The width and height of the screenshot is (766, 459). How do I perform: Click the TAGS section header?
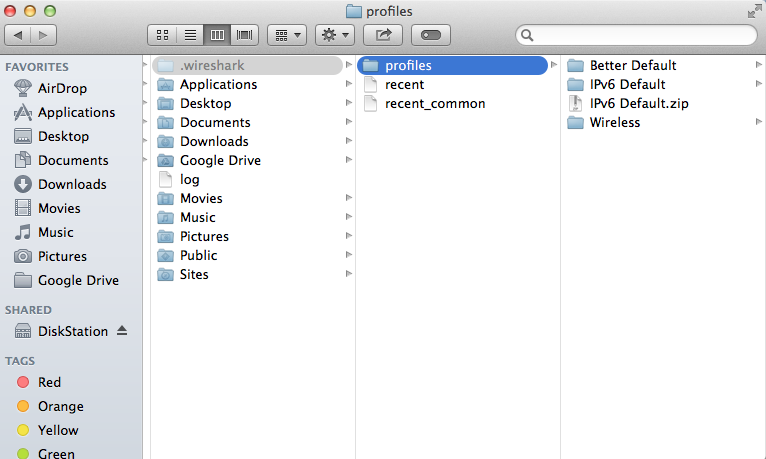click(x=20, y=361)
